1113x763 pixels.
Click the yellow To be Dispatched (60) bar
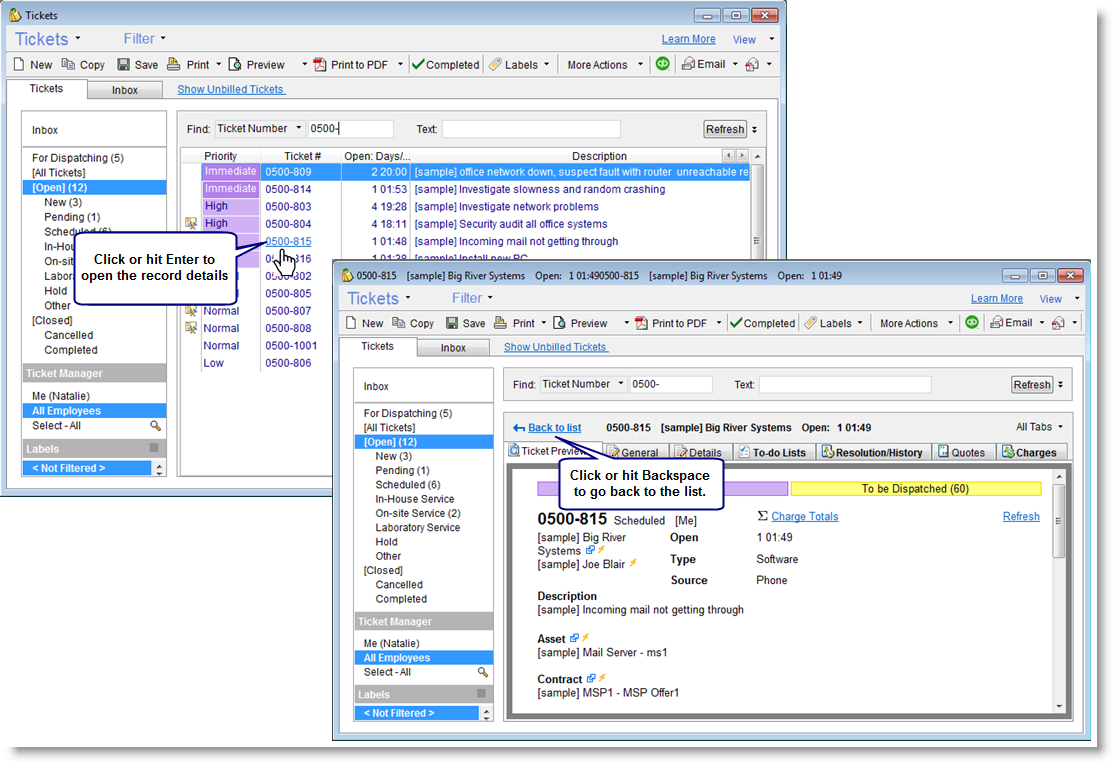pyautogui.click(x=915, y=489)
